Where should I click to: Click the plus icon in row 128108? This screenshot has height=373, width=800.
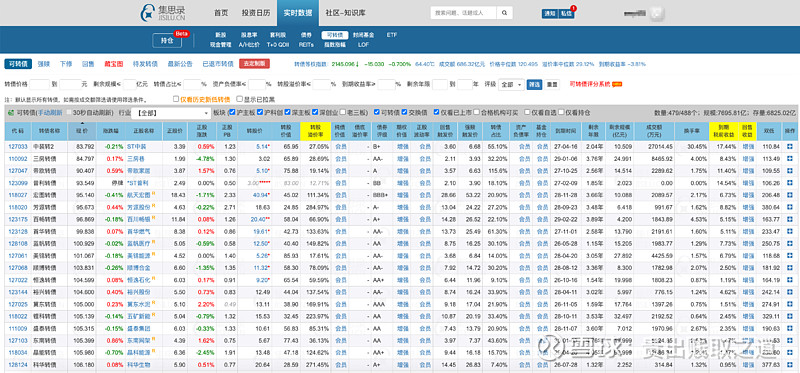pos(790,243)
